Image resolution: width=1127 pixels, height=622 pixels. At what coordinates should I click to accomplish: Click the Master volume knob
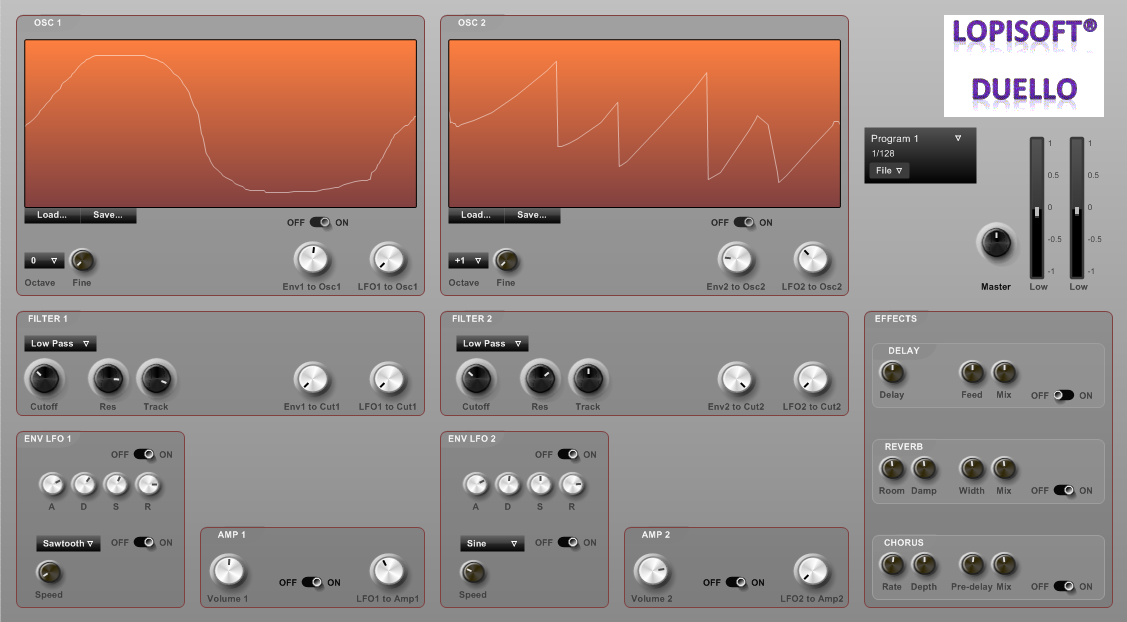click(996, 242)
